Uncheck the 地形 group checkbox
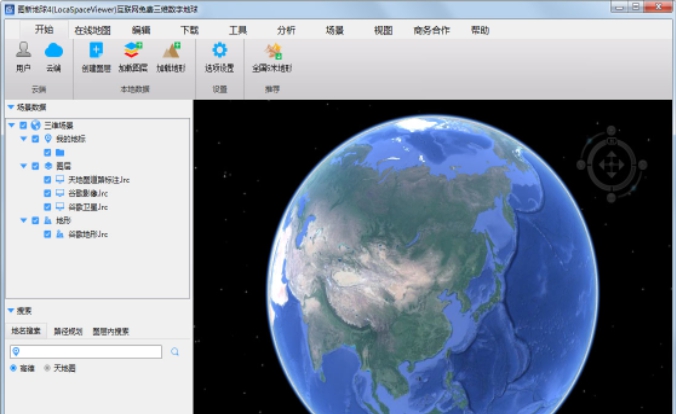The height and width of the screenshot is (414, 676). (35, 220)
